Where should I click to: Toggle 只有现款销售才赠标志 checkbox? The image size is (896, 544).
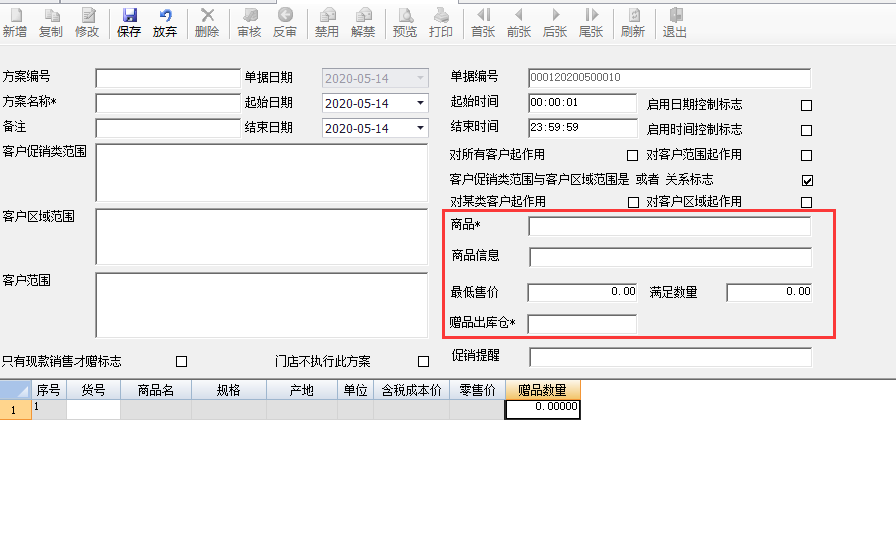coord(182,361)
